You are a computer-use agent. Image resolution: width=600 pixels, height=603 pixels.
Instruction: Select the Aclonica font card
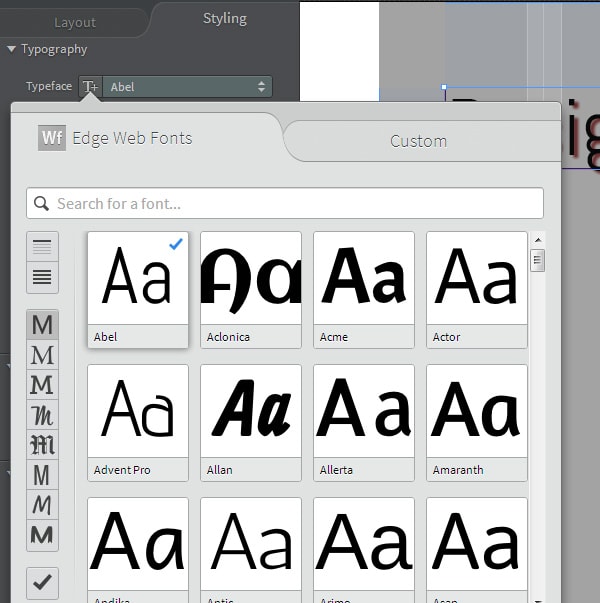coord(251,290)
